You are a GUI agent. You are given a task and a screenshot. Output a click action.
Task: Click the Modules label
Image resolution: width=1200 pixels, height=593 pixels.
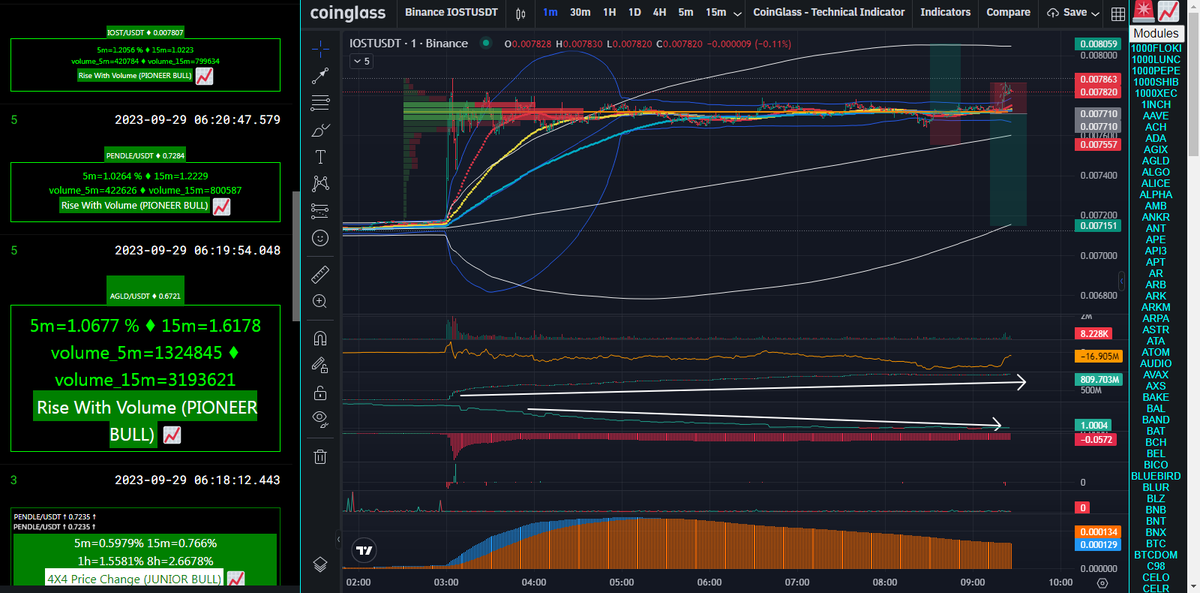coord(1155,33)
